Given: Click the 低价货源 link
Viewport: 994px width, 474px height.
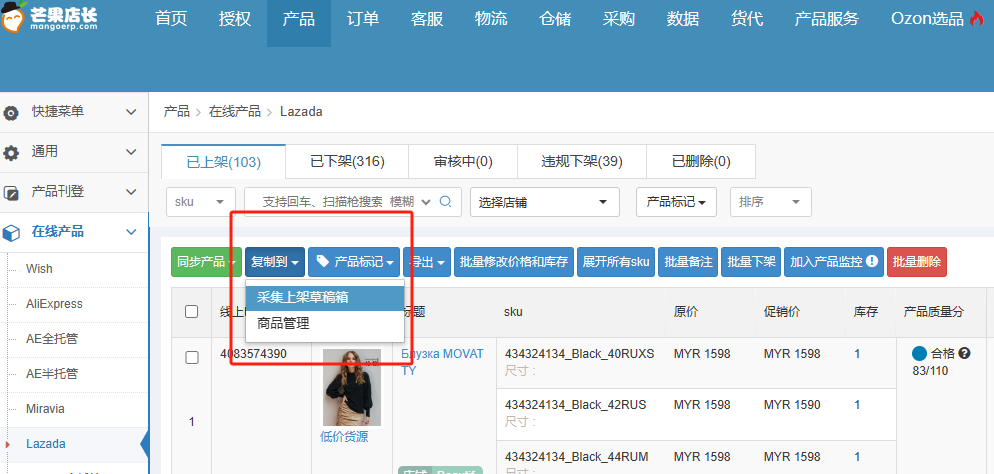Looking at the screenshot, I should (344, 437).
